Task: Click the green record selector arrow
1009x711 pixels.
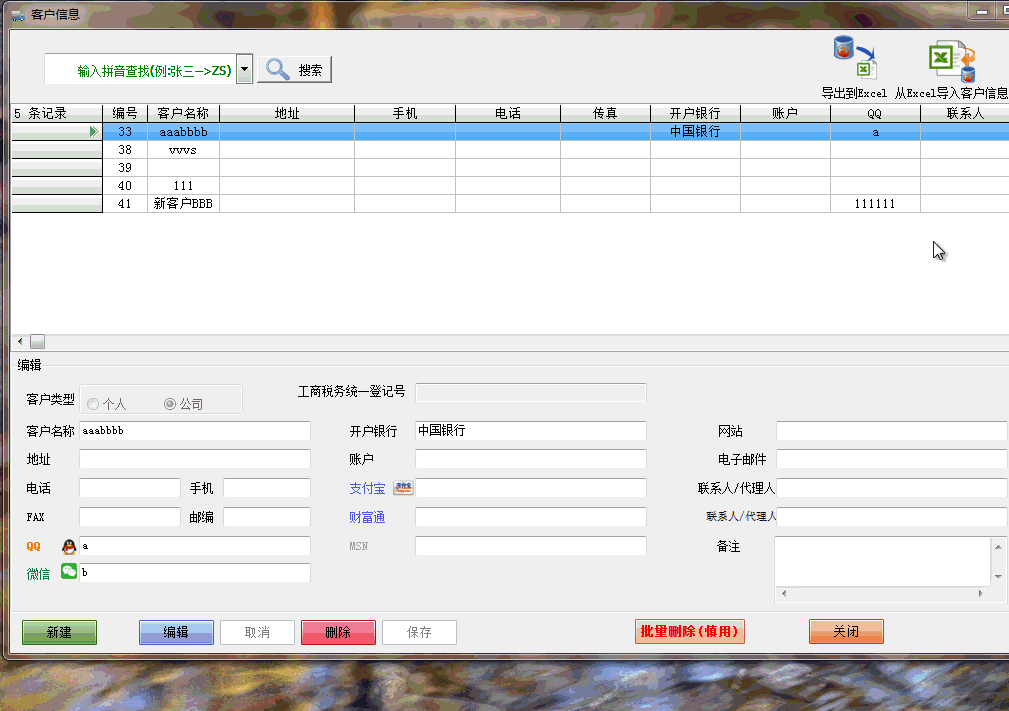Action: (92, 131)
